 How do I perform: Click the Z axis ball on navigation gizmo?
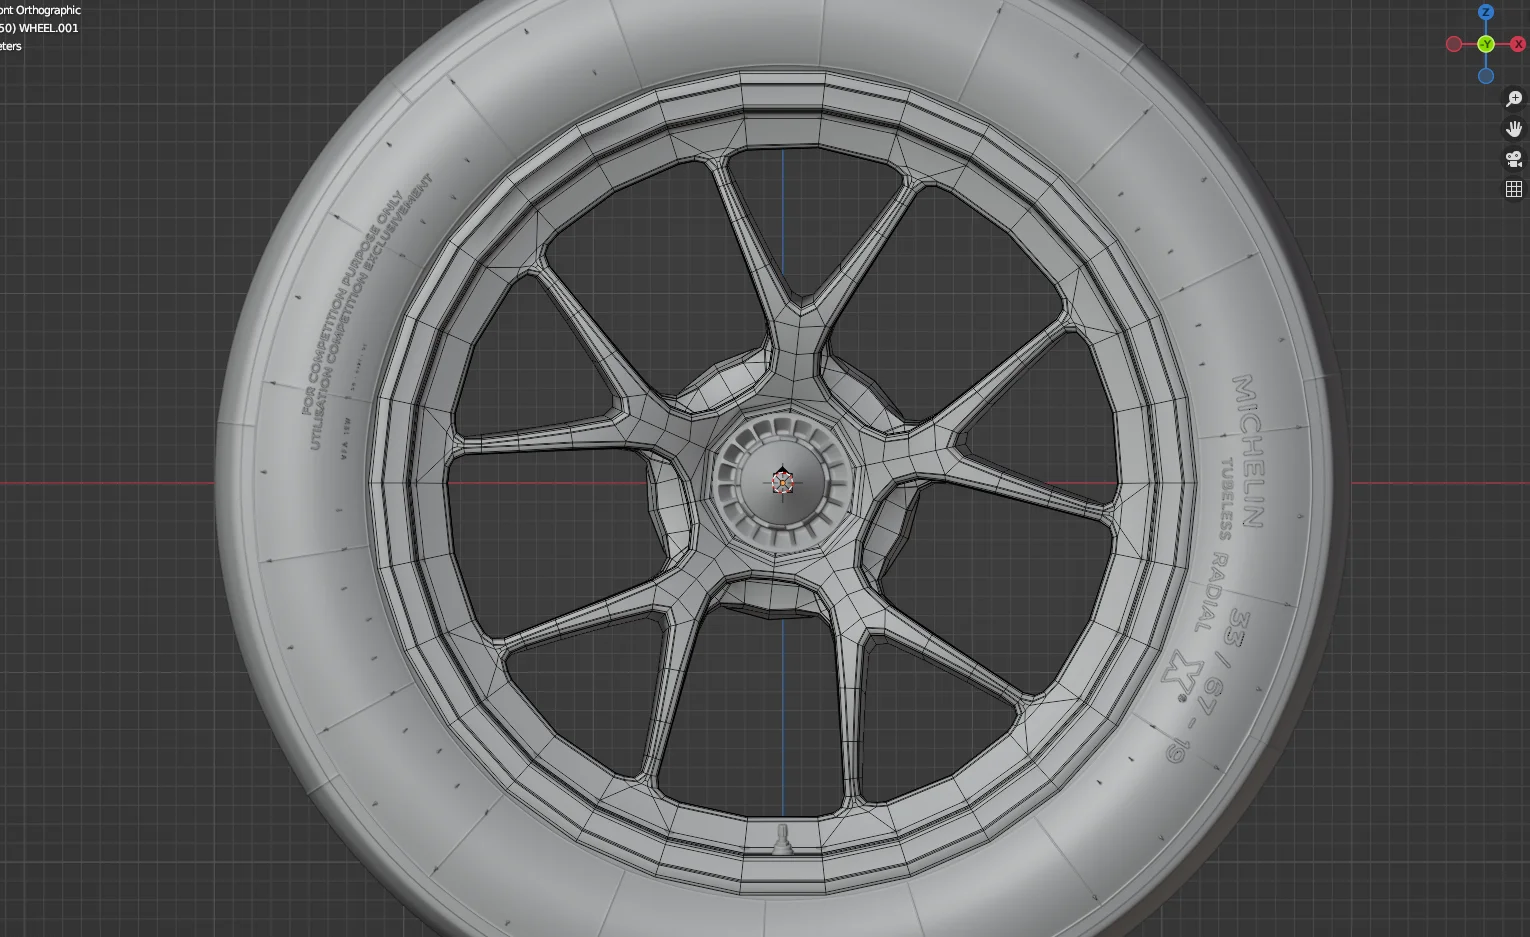1486,12
